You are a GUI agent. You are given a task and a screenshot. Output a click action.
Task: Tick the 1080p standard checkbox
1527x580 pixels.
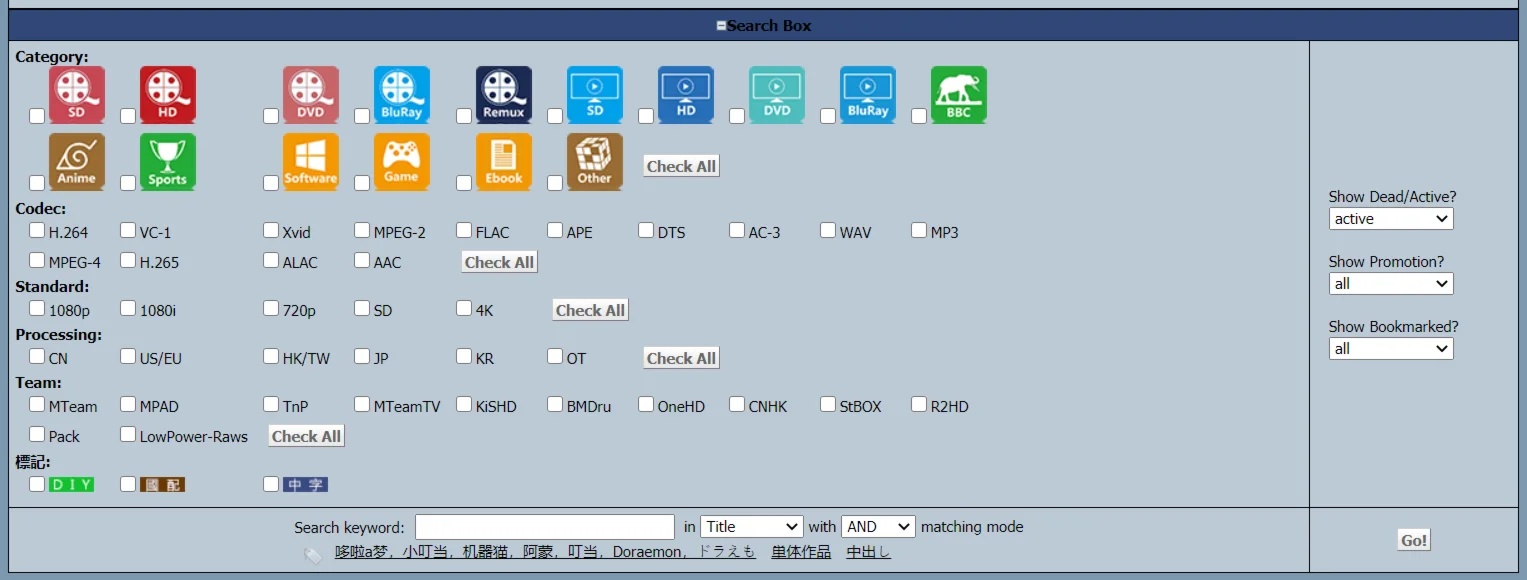coord(37,309)
